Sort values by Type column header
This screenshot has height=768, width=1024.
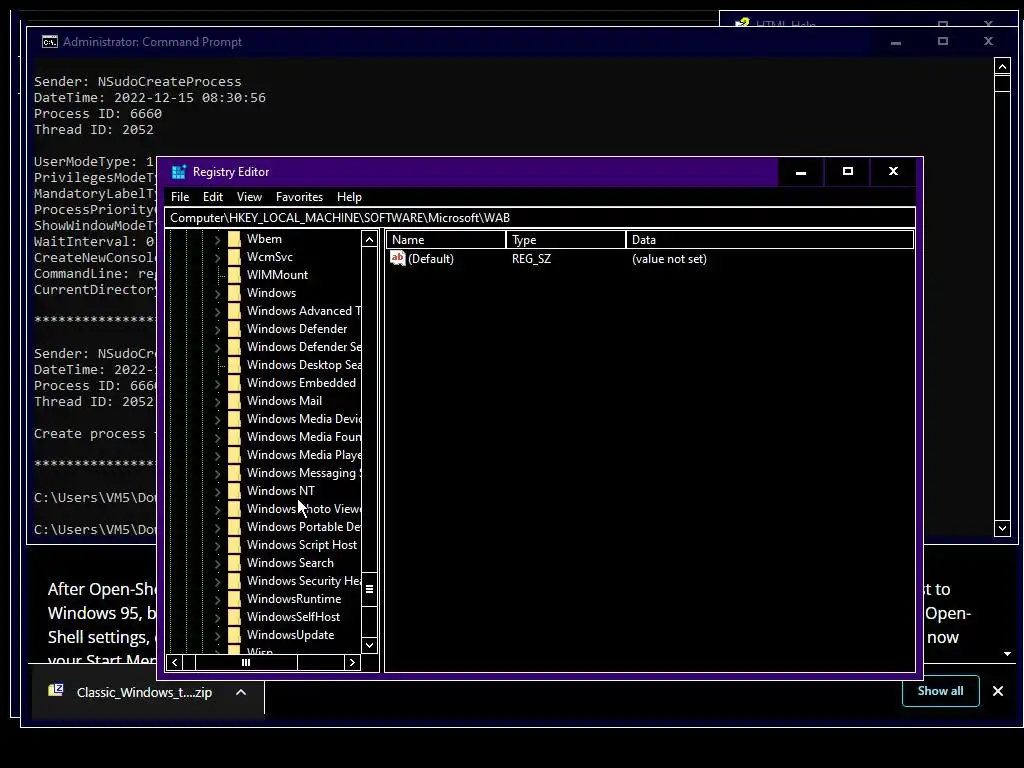(x=566, y=240)
